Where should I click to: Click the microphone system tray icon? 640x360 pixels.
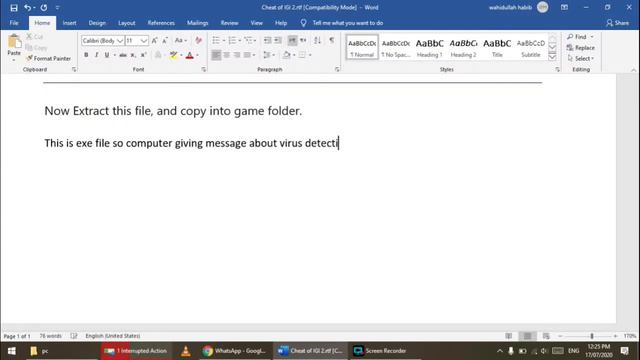(x=511, y=351)
